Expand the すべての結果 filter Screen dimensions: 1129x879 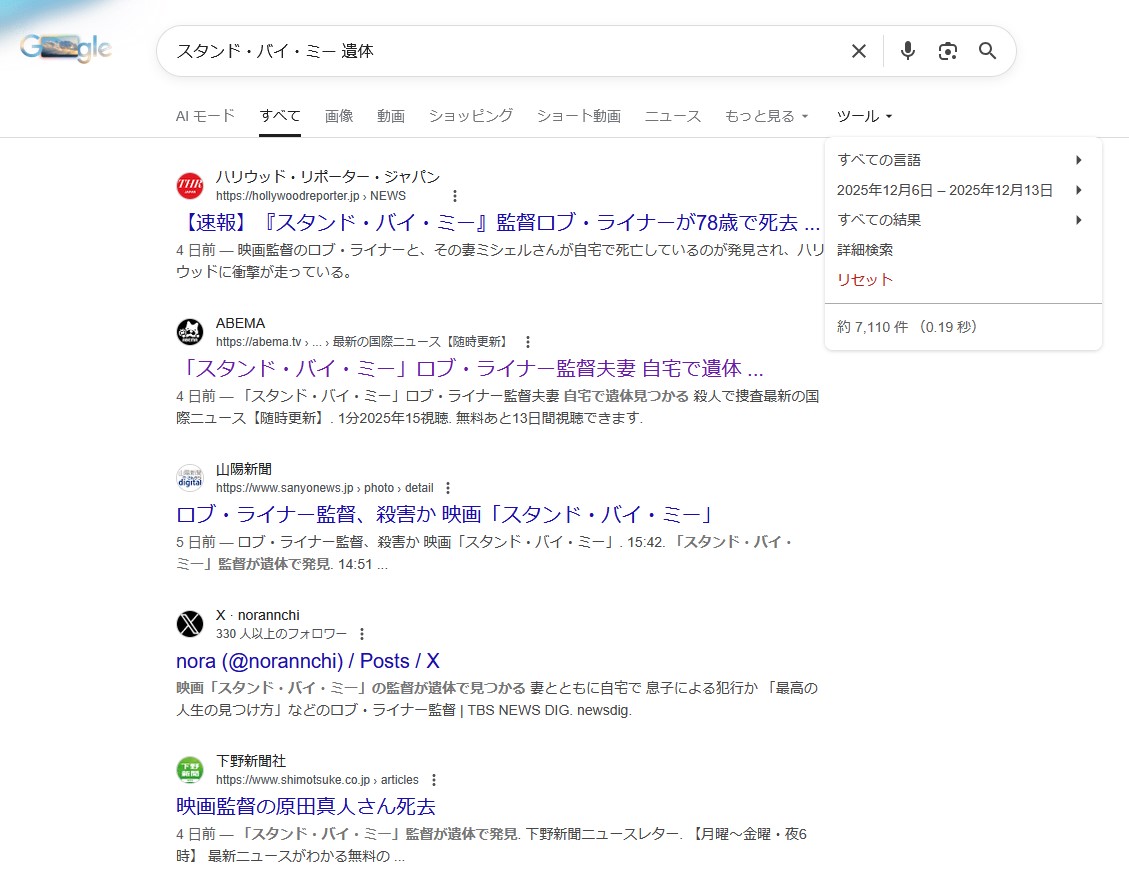coord(960,220)
